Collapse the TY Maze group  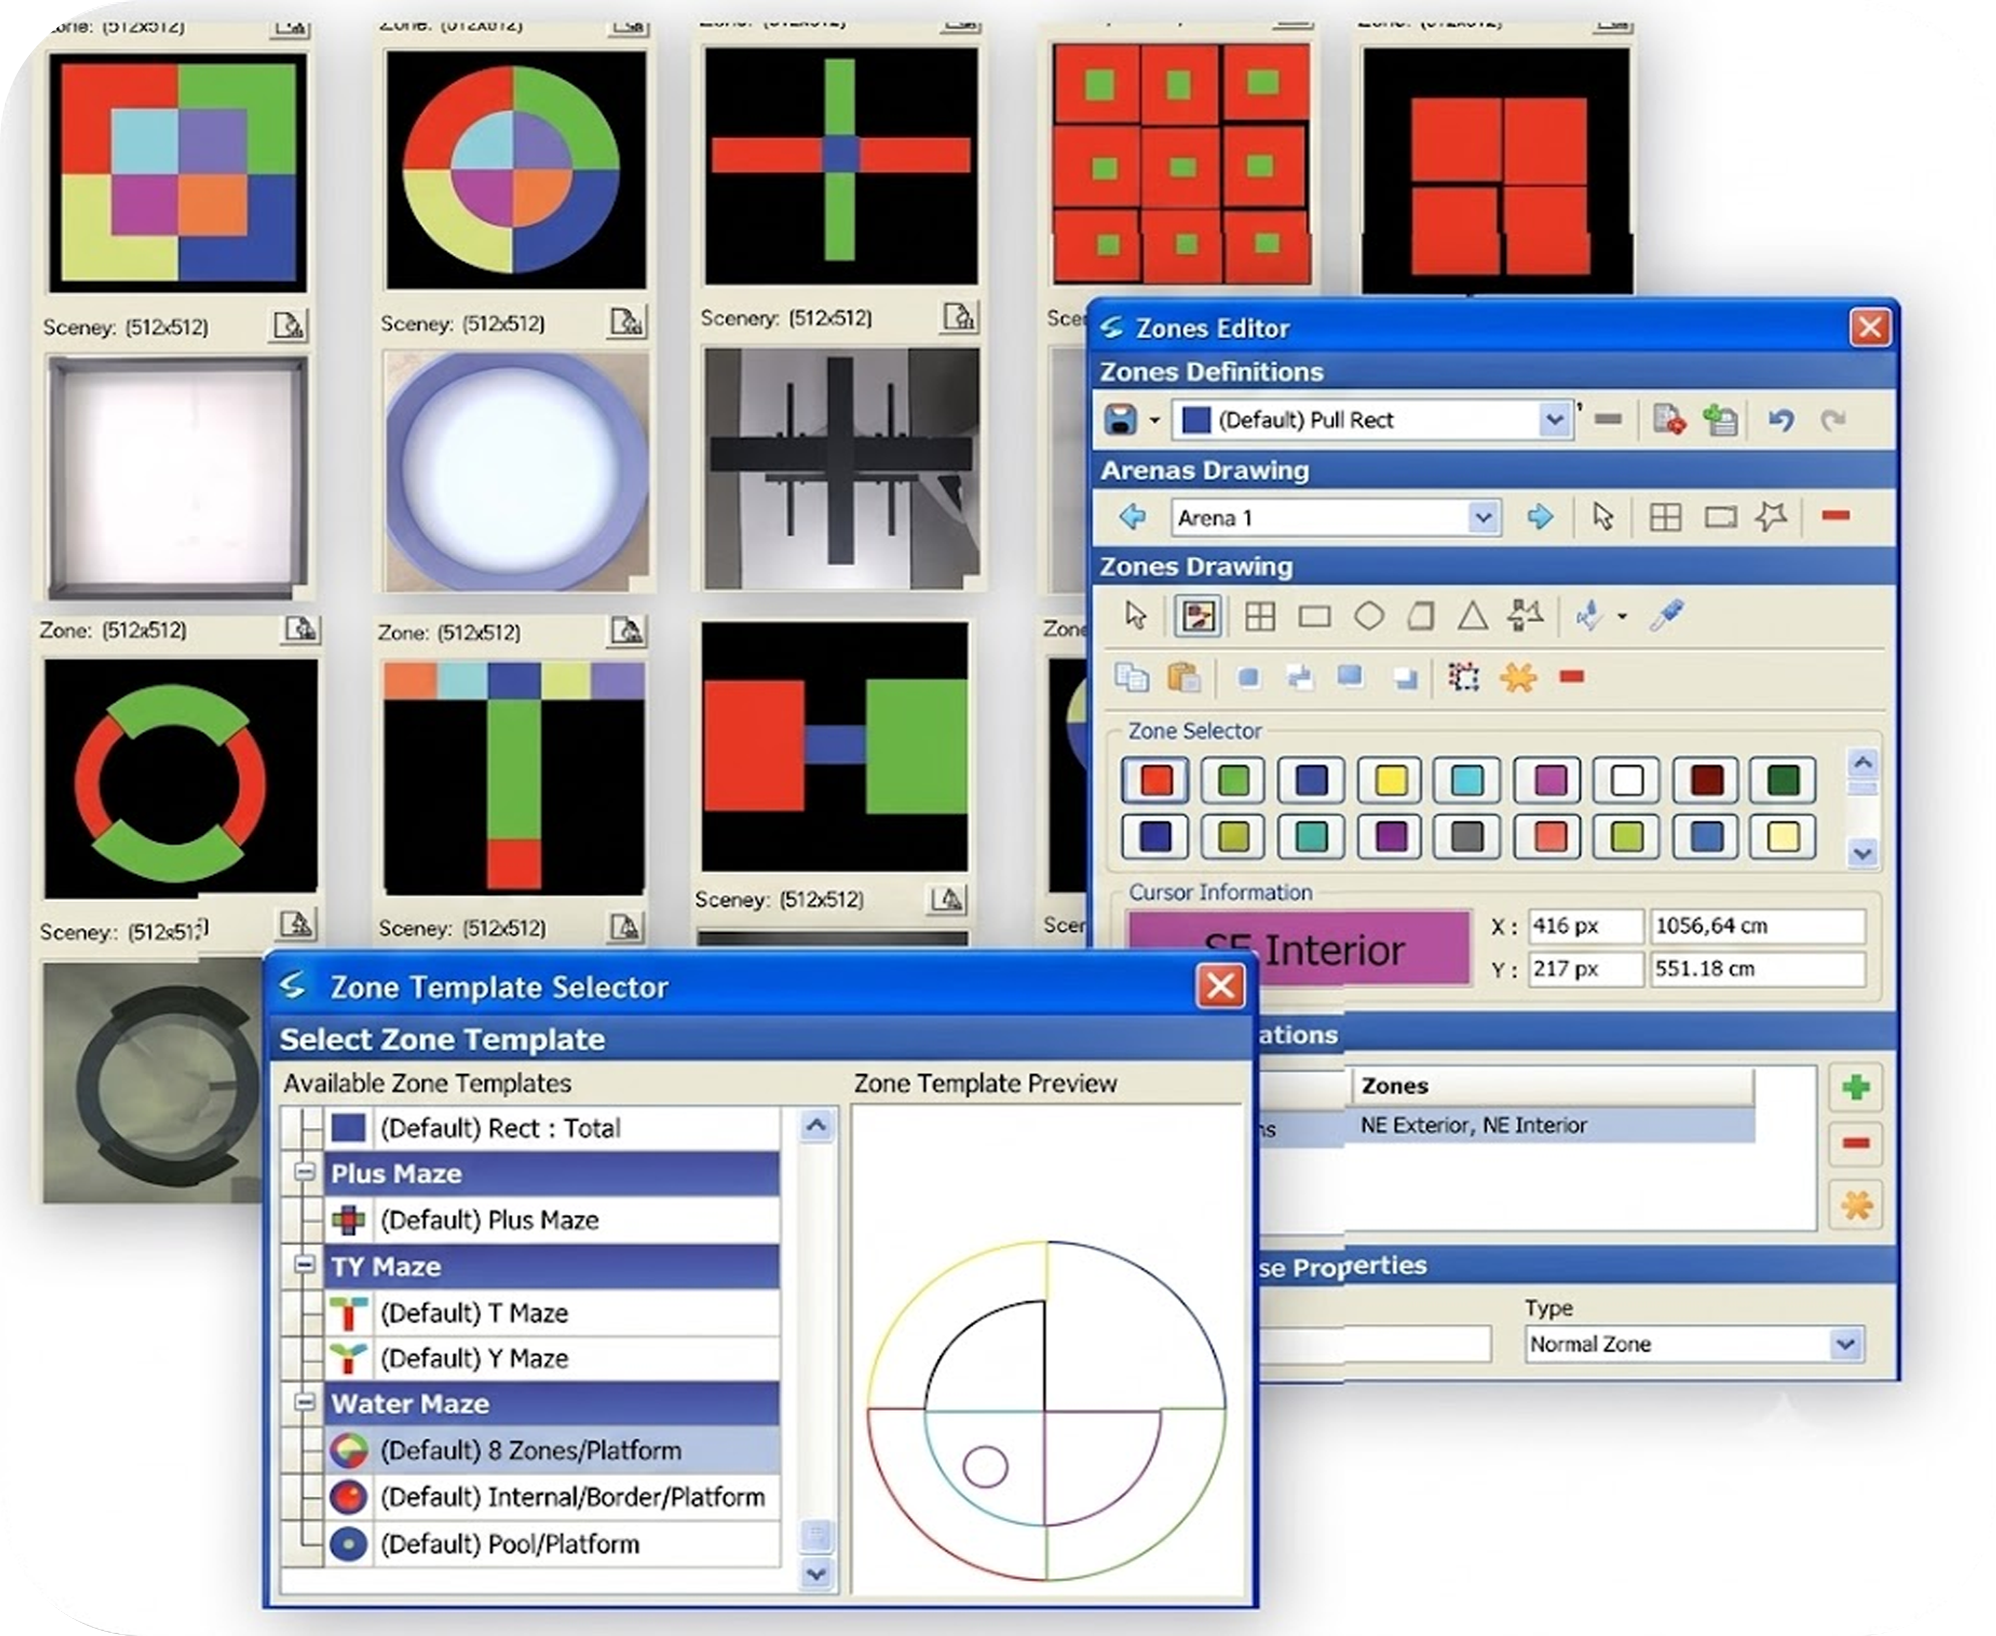click(305, 1265)
